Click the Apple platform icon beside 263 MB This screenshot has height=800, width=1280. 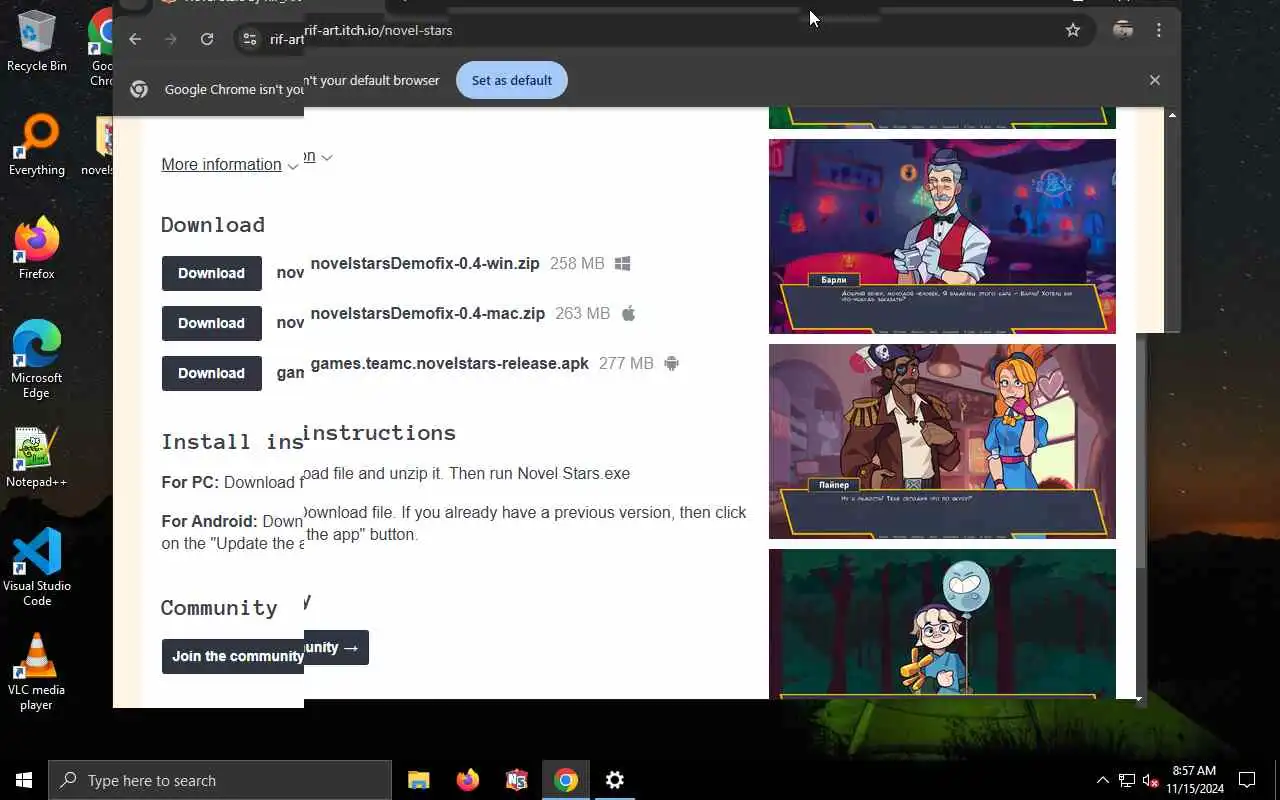[x=628, y=313]
